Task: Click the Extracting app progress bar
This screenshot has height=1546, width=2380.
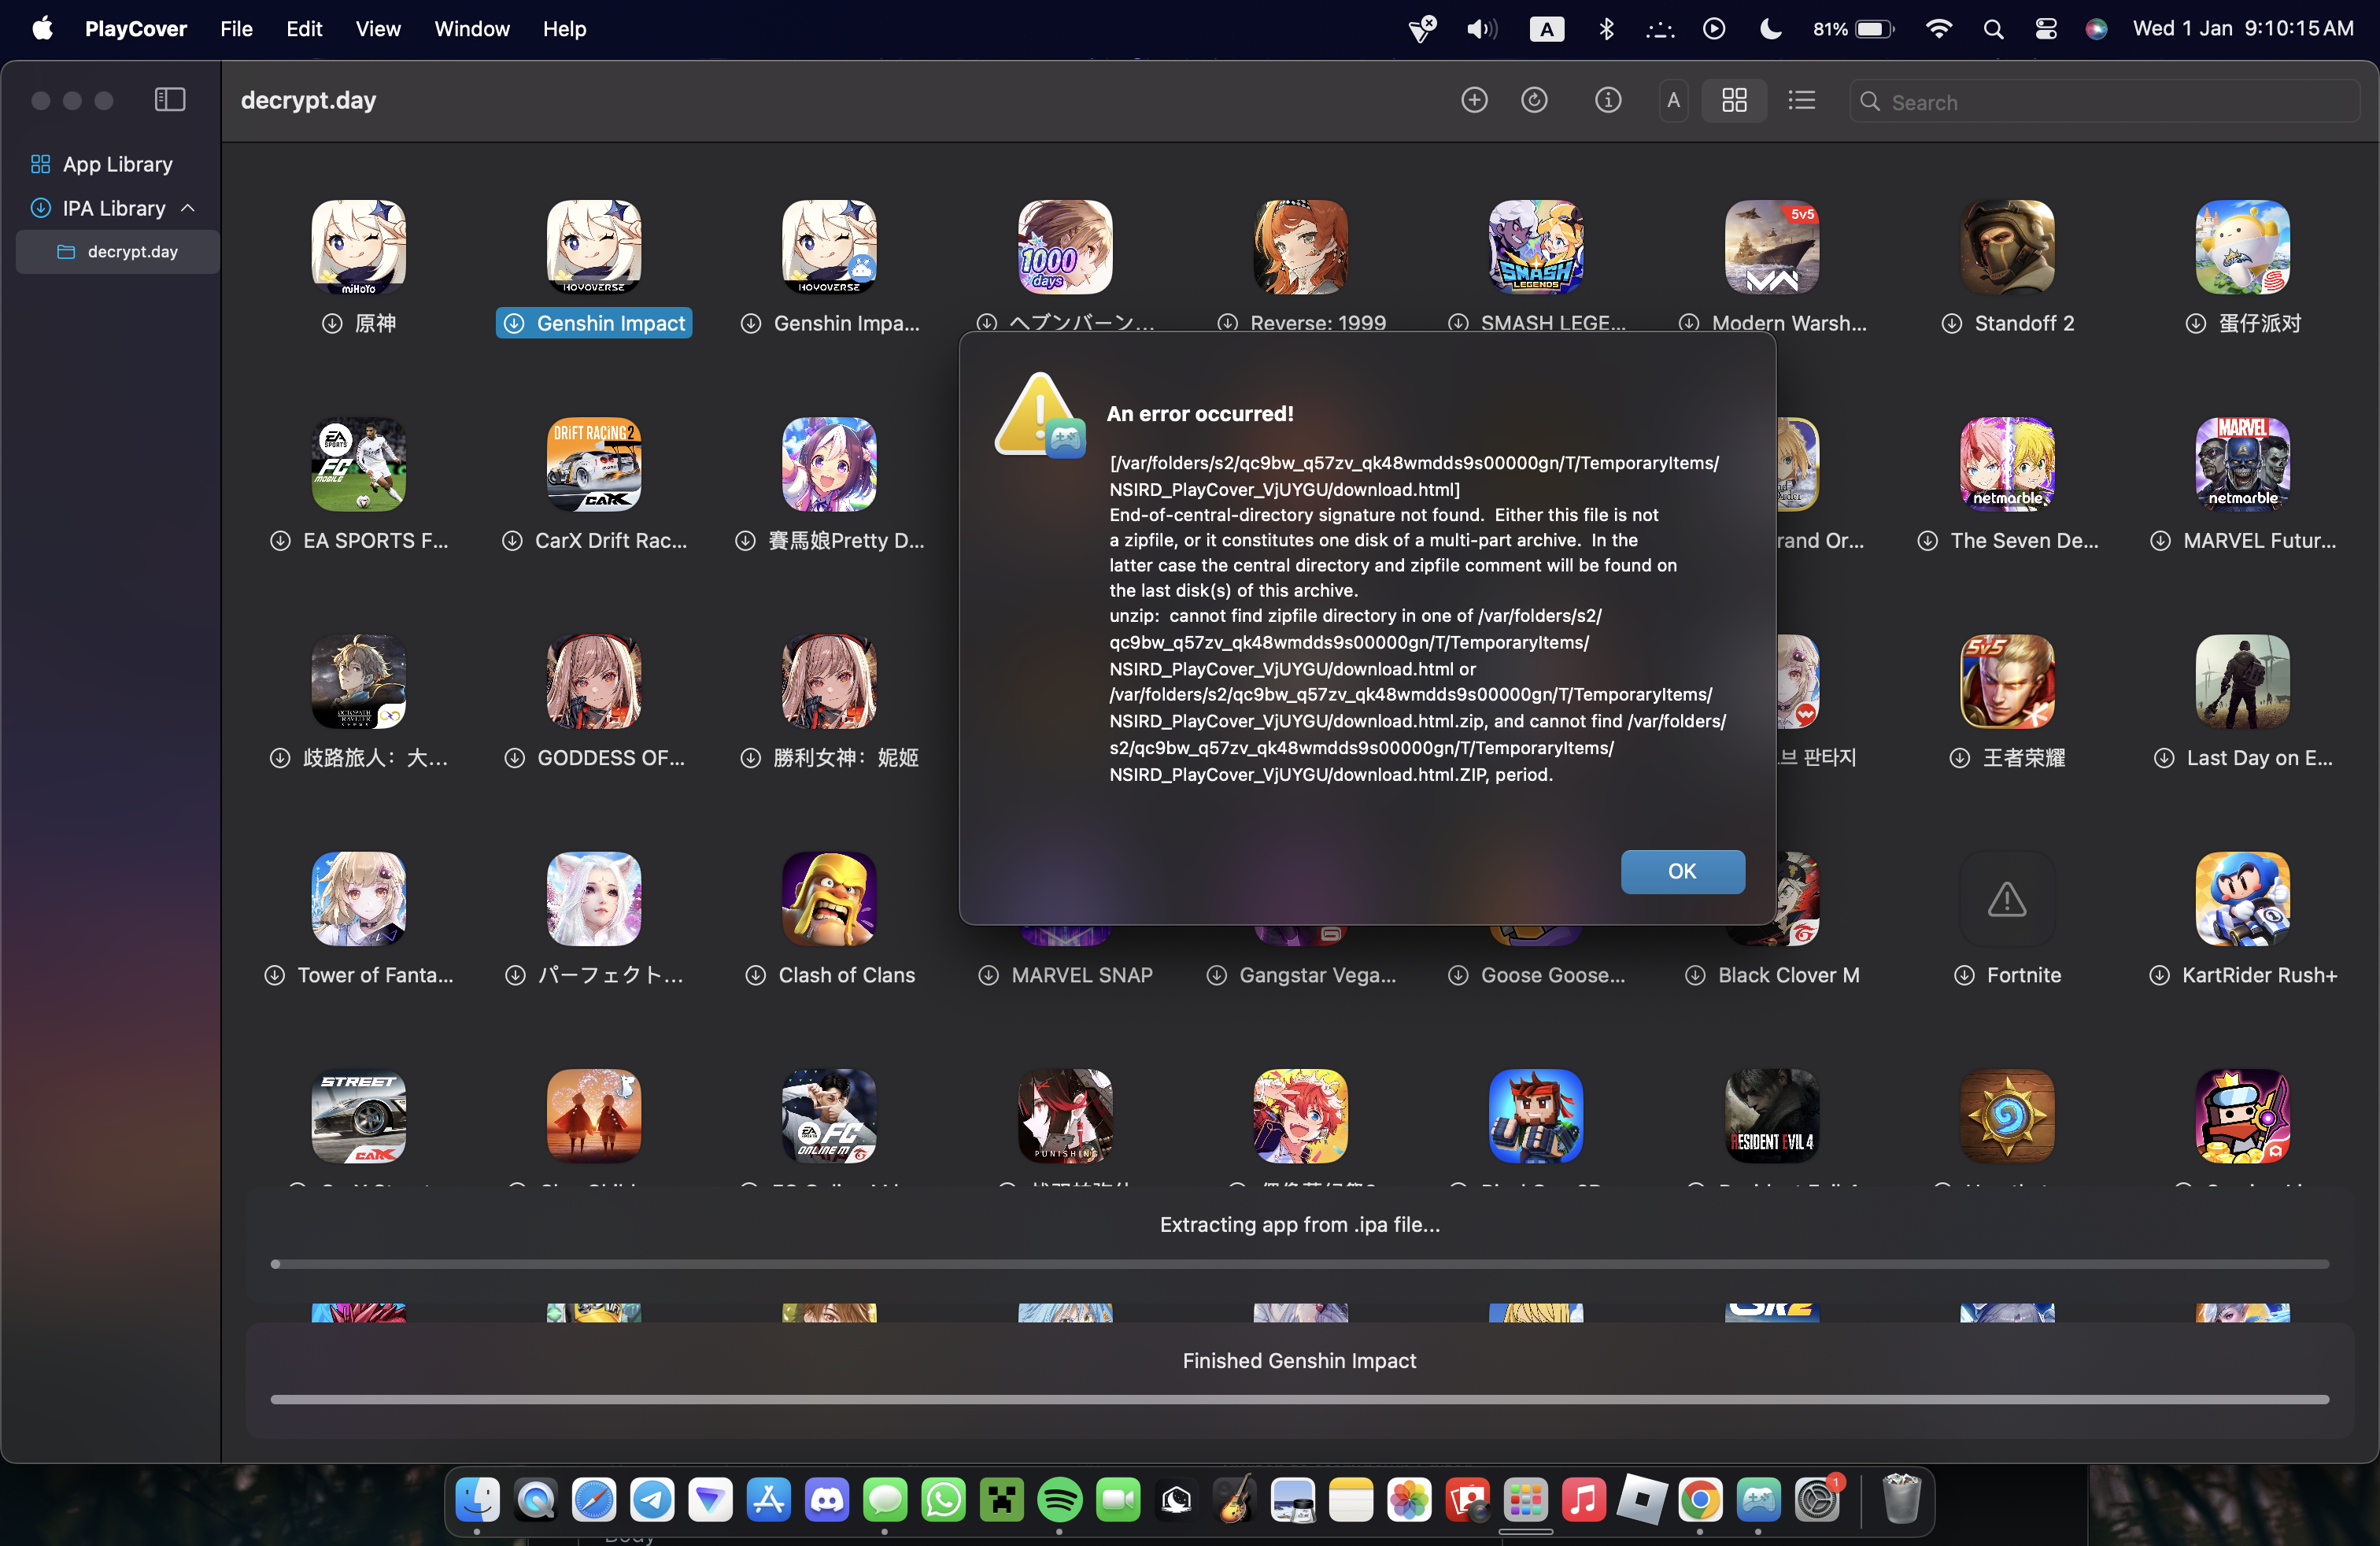Action: pos(1299,1264)
